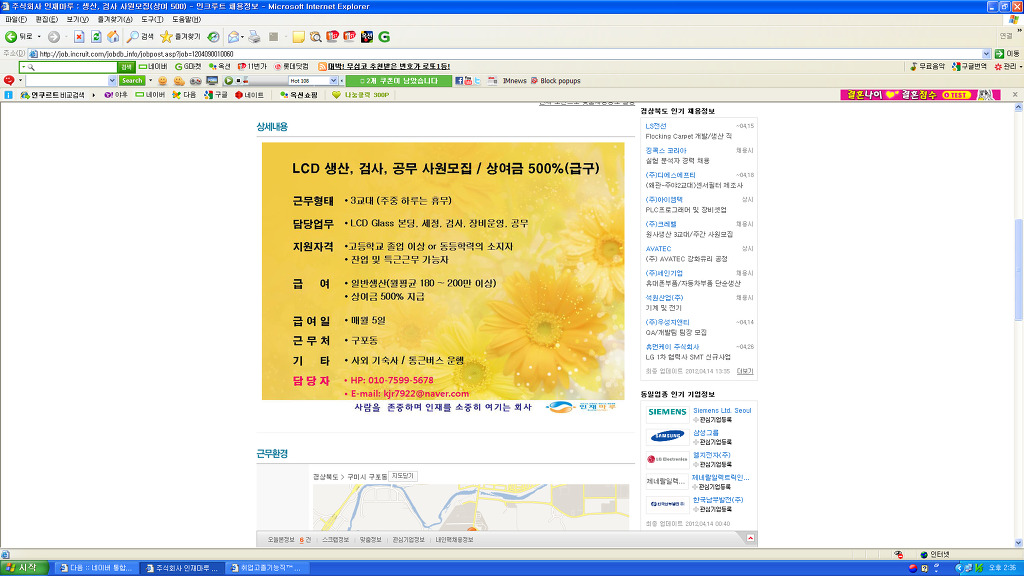Open the 보기(V) menu

pyautogui.click(x=78, y=20)
